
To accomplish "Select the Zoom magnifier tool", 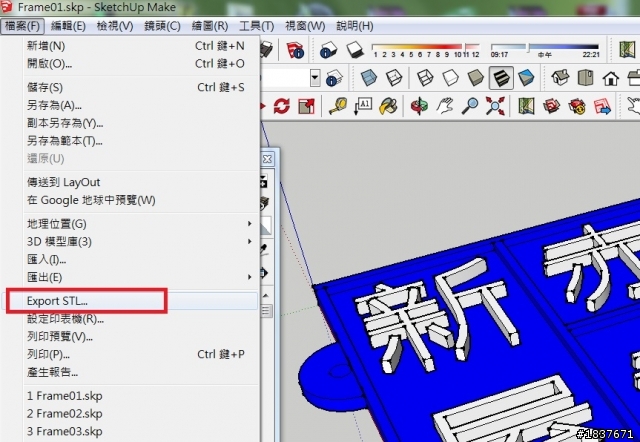I will pyautogui.click(x=470, y=106).
